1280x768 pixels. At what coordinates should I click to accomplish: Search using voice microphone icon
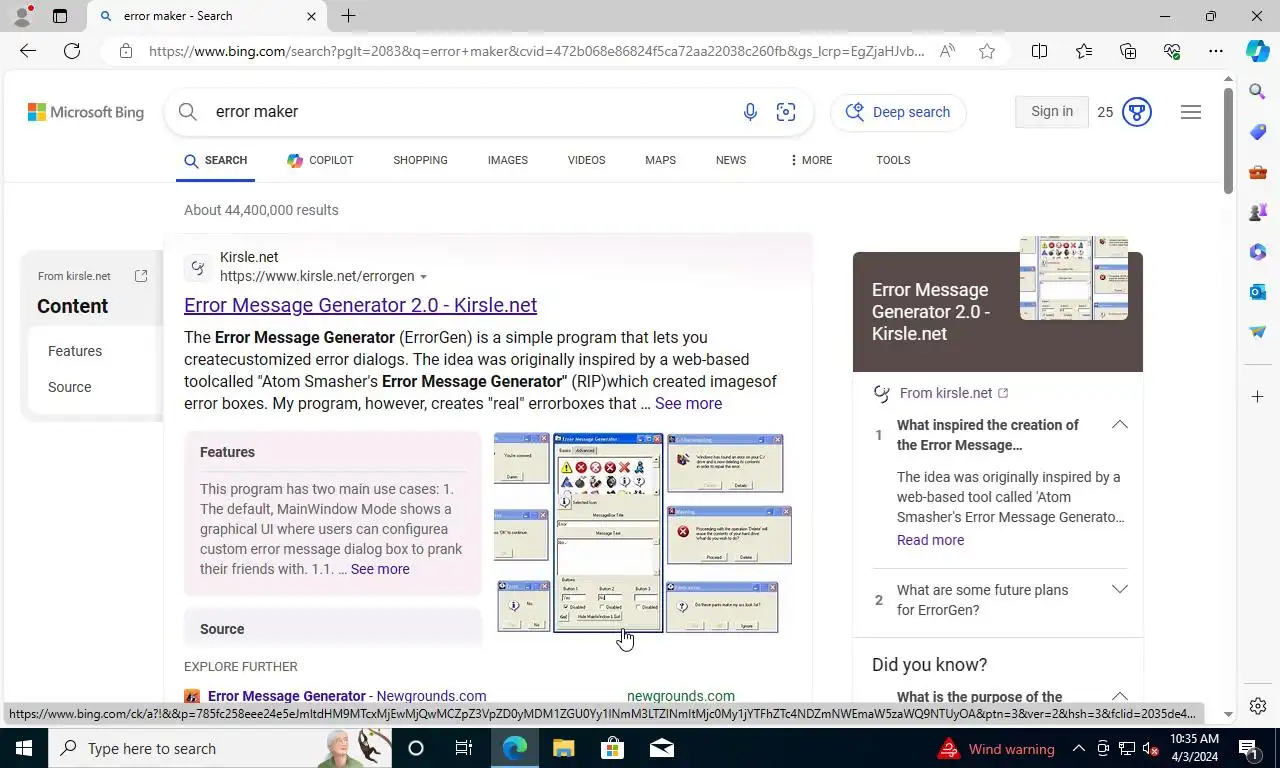[x=750, y=112]
